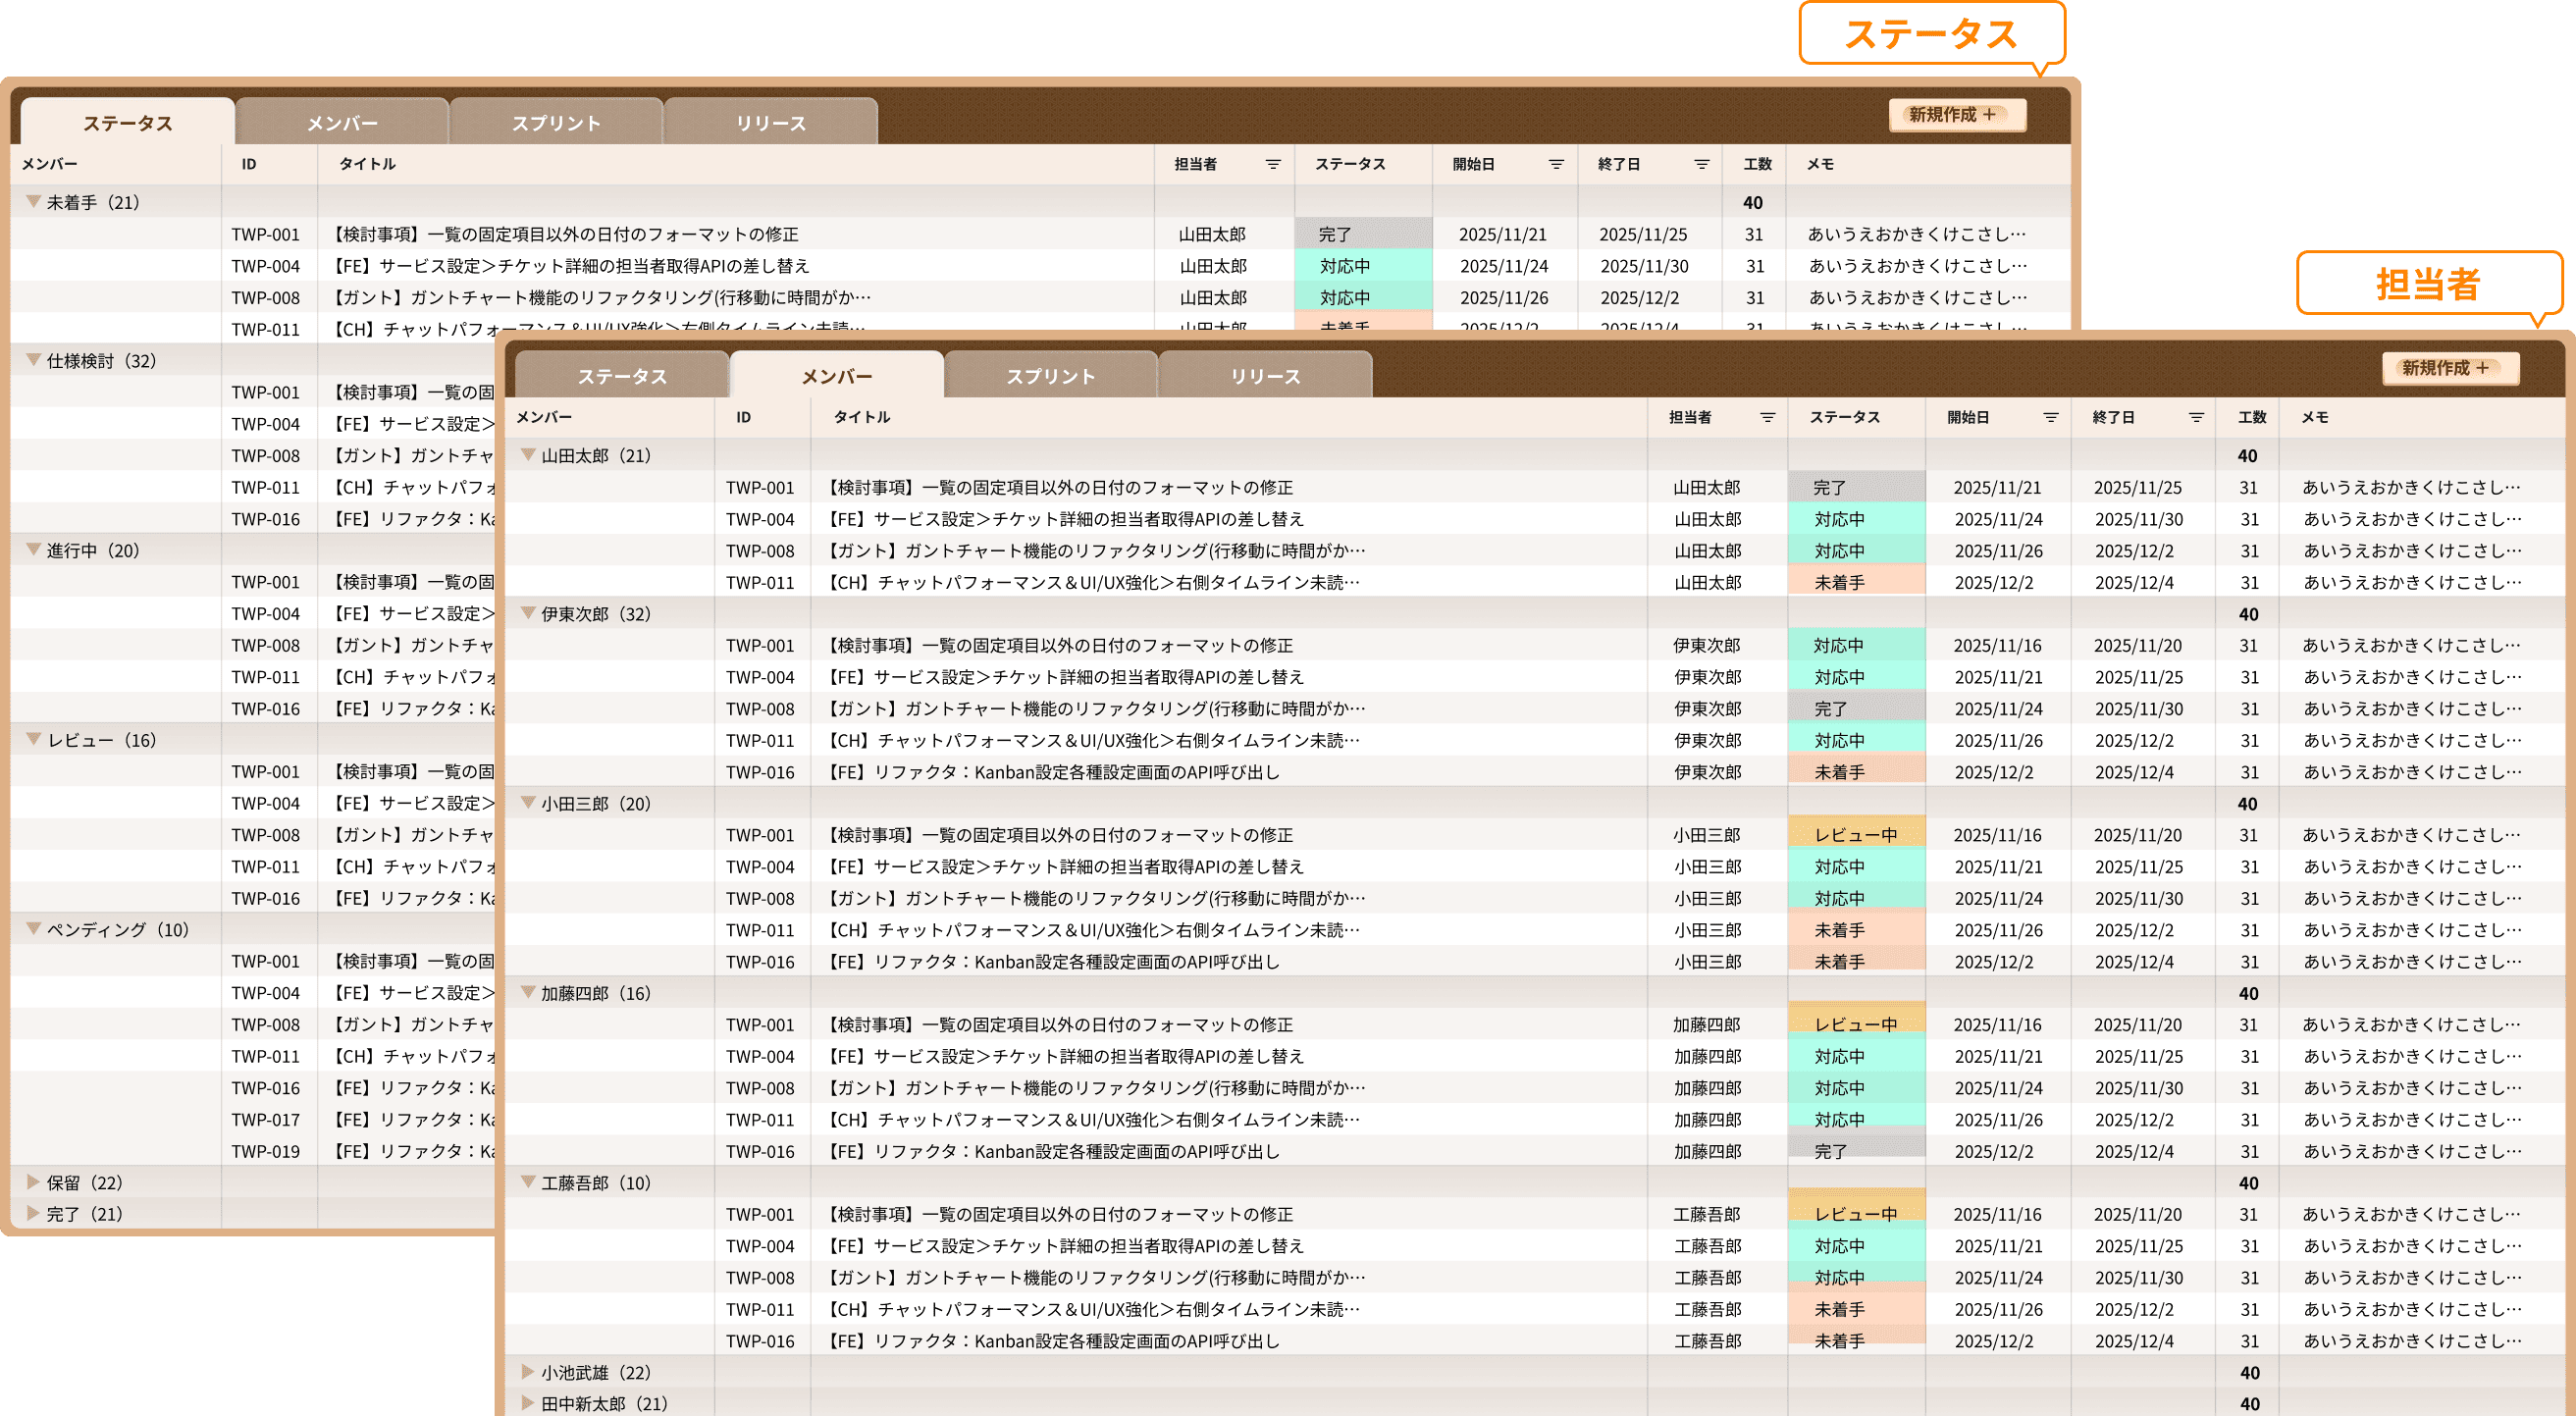Click the 終了日 filter icon in the back table

(1701, 164)
